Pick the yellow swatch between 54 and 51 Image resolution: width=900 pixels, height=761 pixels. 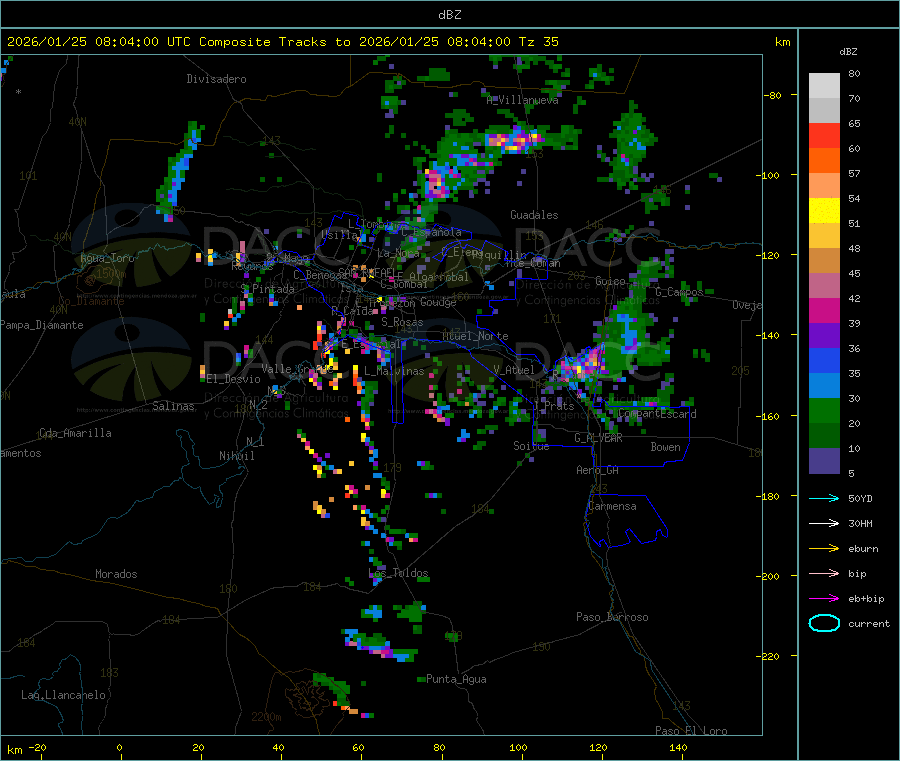point(824,211)
